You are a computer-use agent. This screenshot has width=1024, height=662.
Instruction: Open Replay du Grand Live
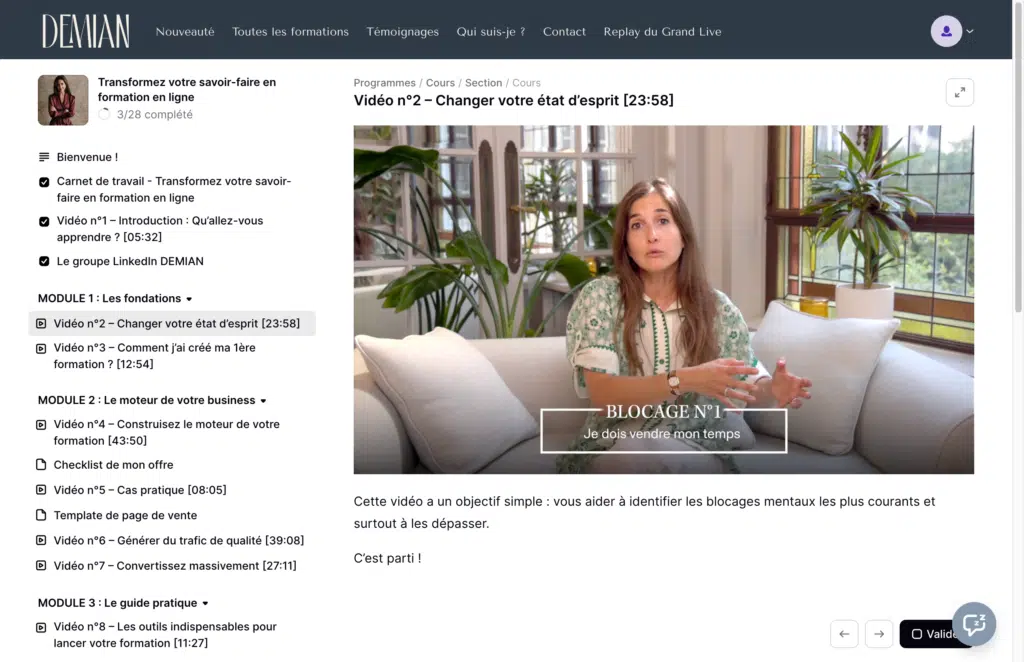[x=662, y=31]
